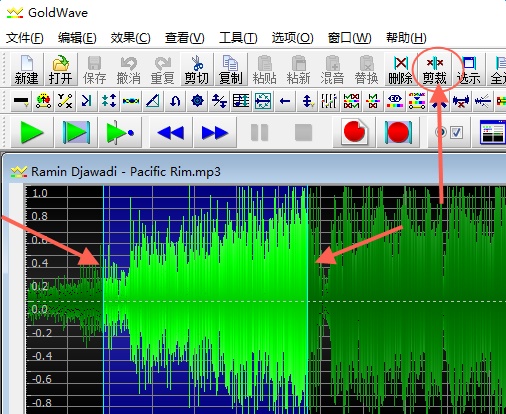Click the vertical double-arrow effect icon
This screenshot has width=506, height=414.
tap(307, 101)
